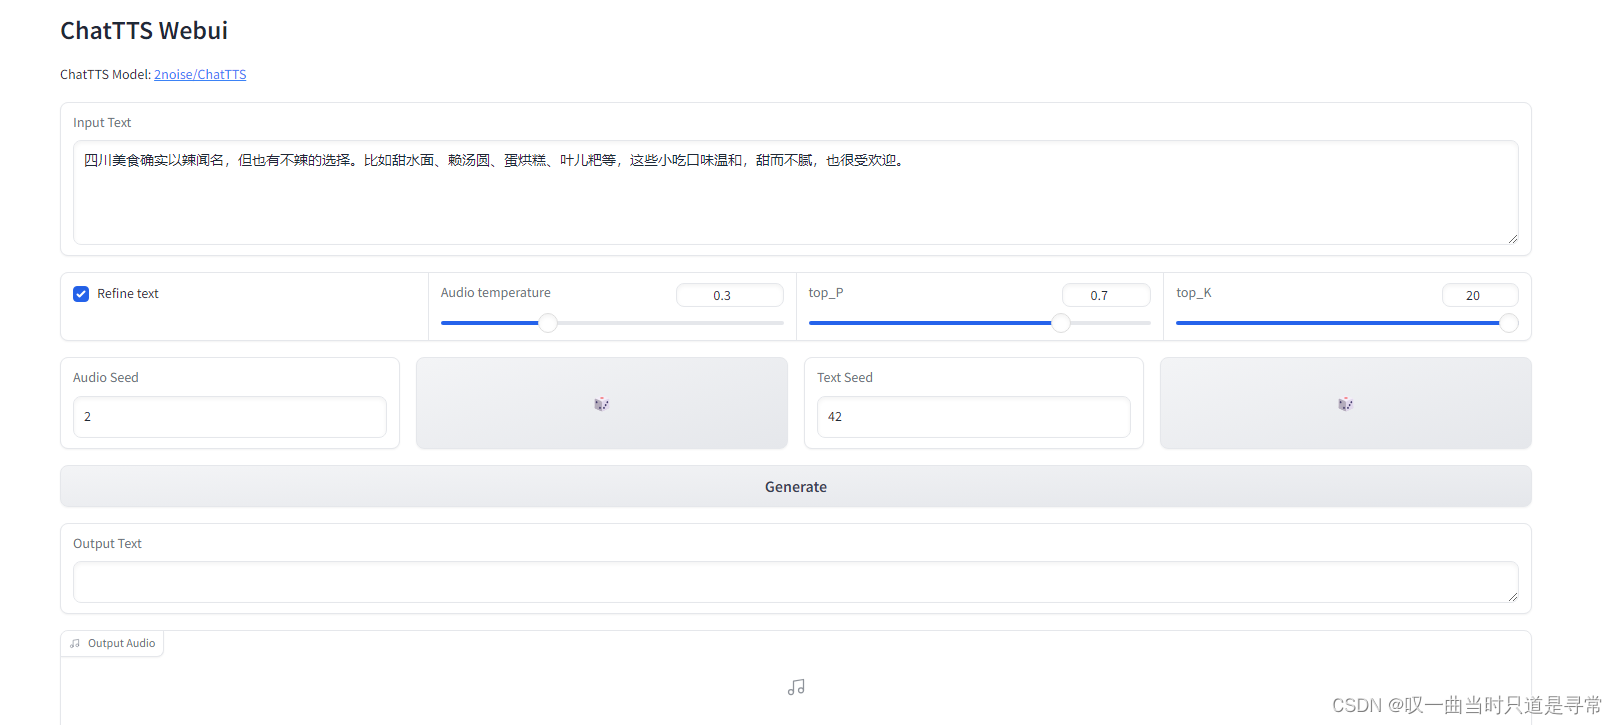
Task: Adjust the top_K slider handle
Action: [1509, 323]
